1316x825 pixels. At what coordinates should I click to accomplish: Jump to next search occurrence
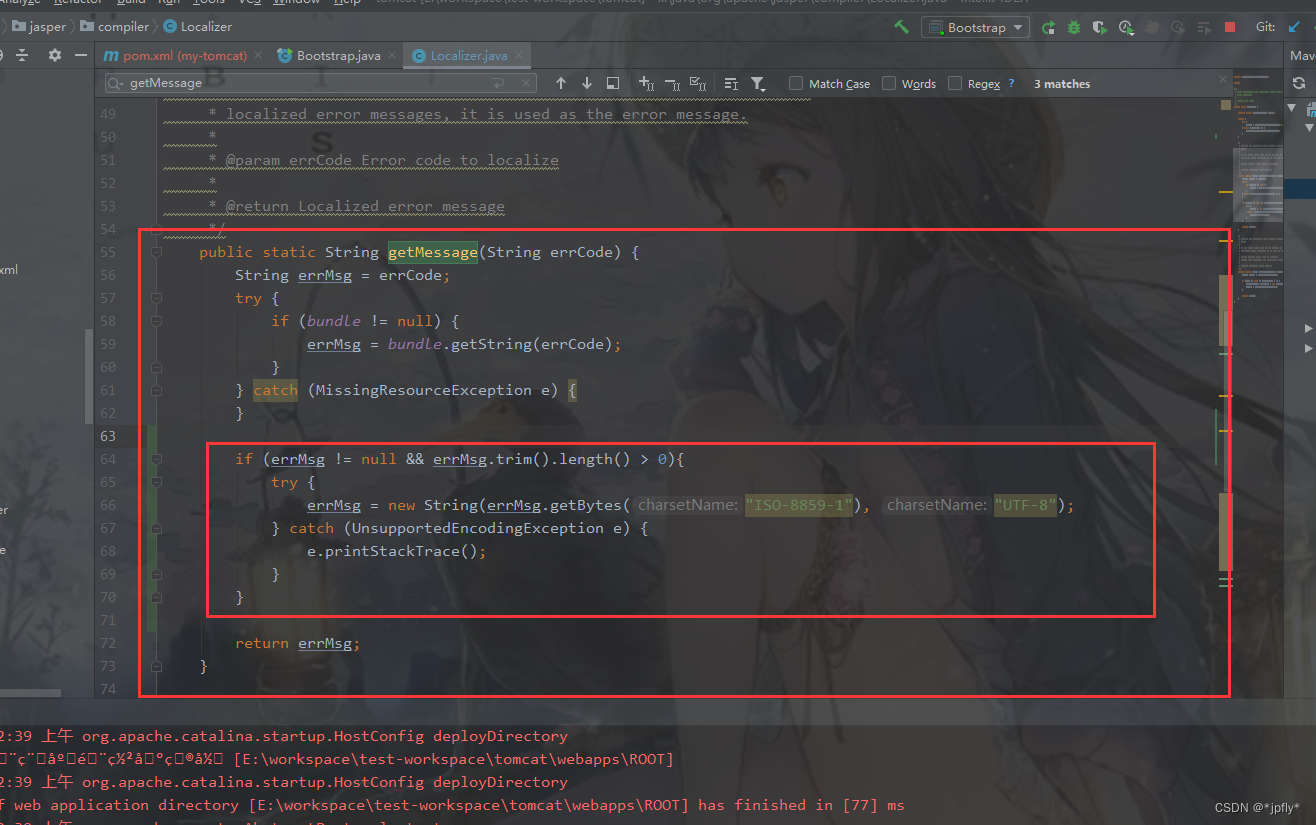587,84
